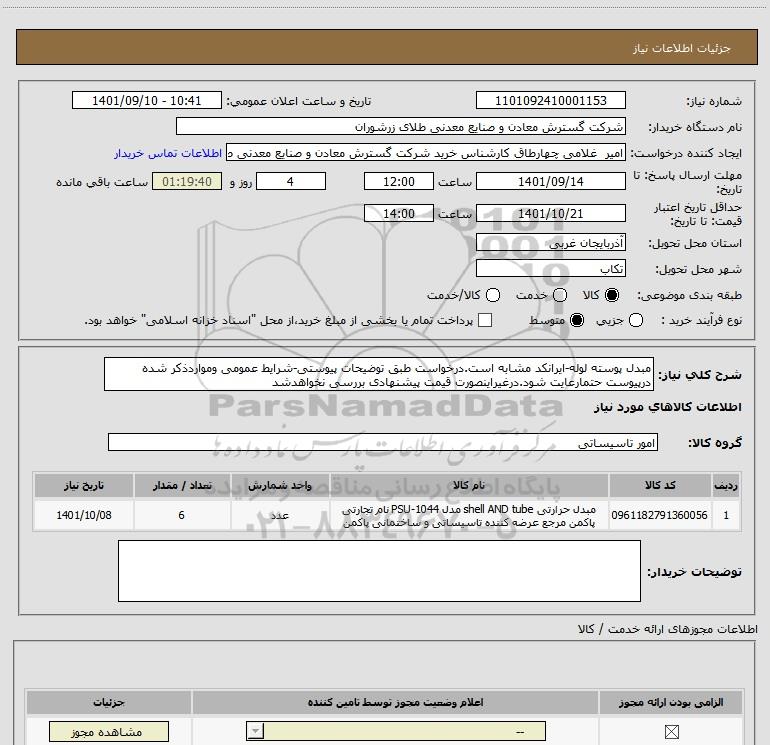Open buyer contact information link

pyautogui.click(x=168, y=153)
